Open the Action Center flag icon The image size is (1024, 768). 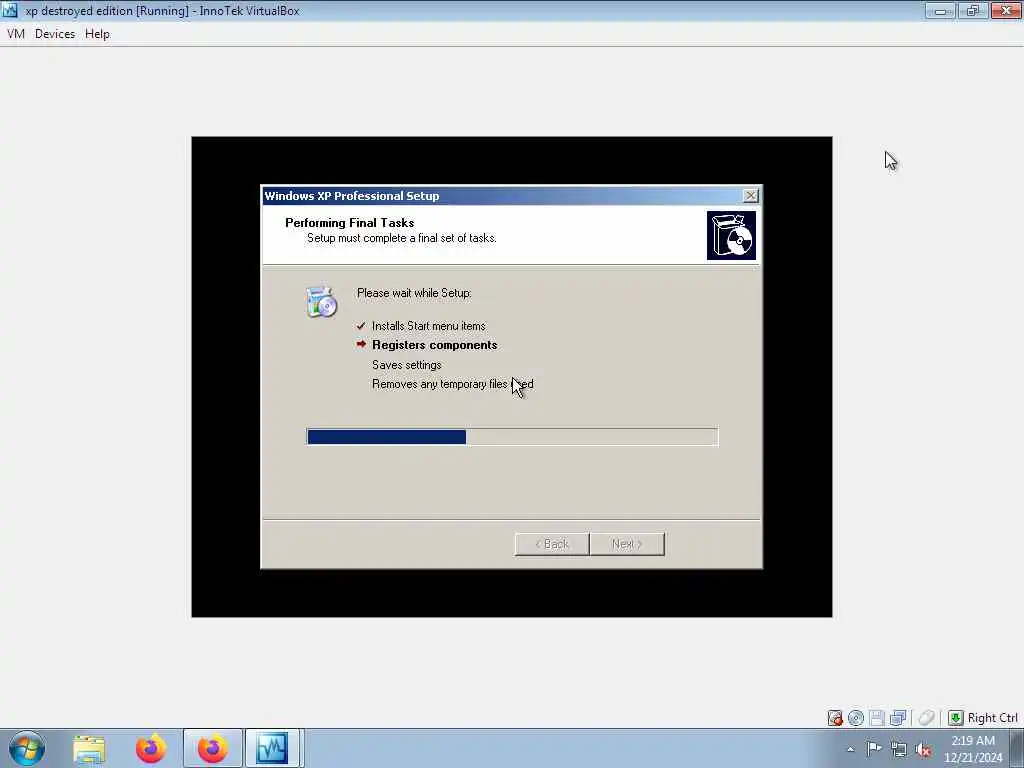874,748
